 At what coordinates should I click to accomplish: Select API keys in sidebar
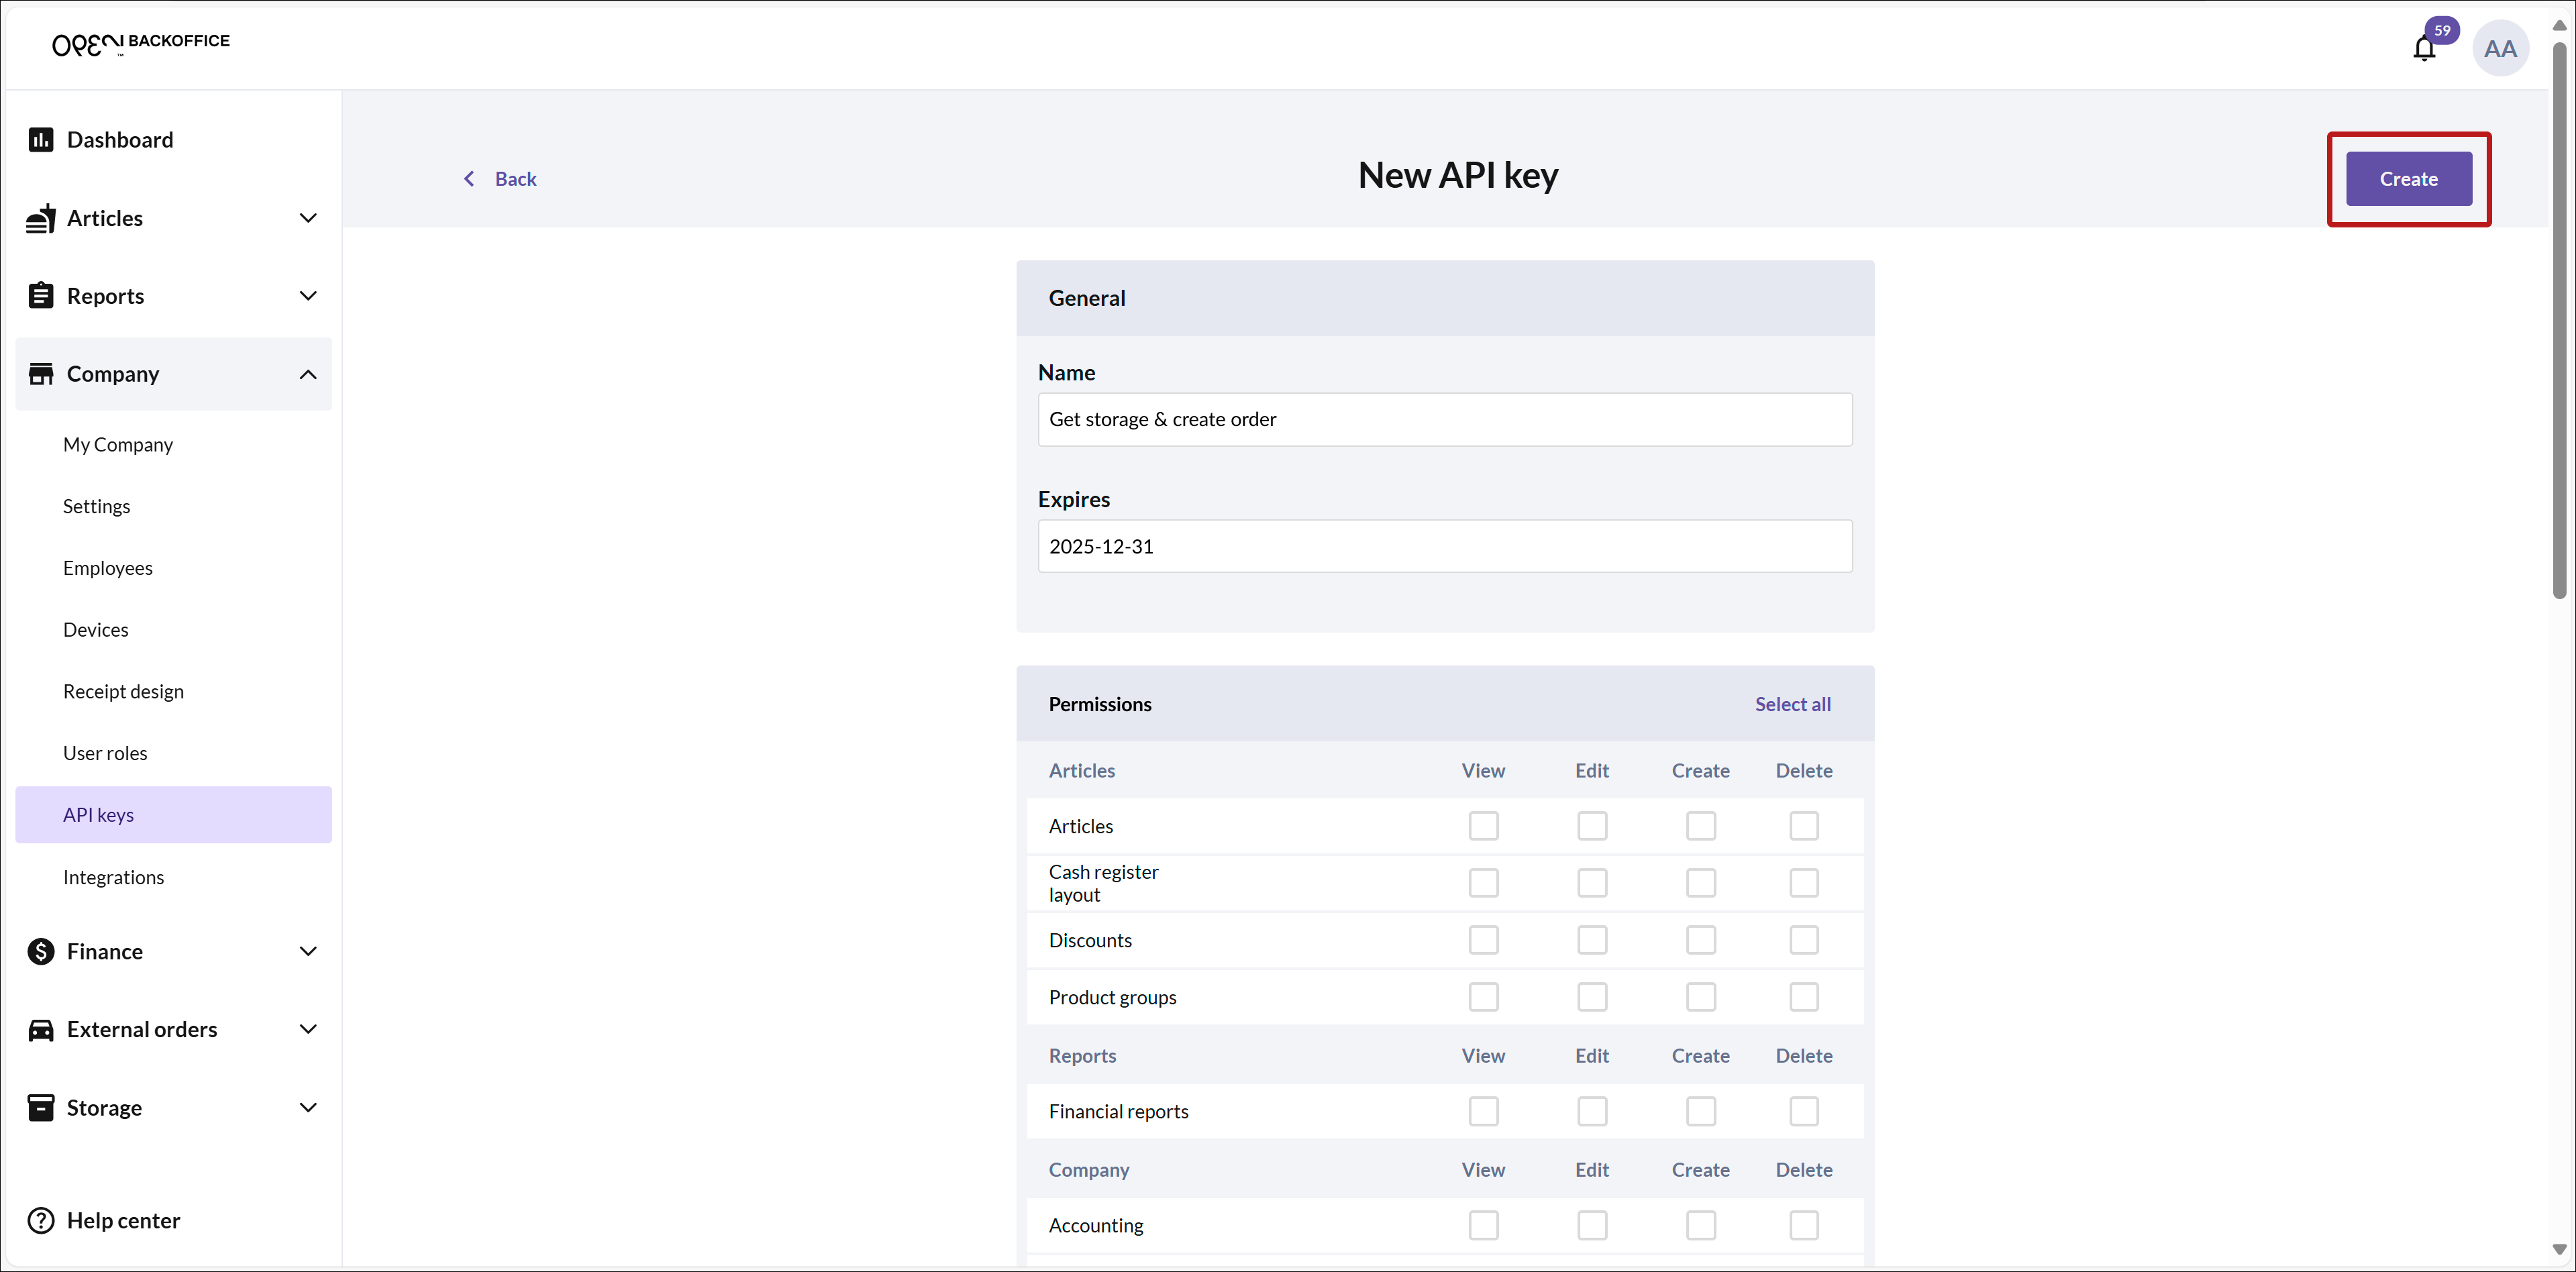tap(174, 815)
